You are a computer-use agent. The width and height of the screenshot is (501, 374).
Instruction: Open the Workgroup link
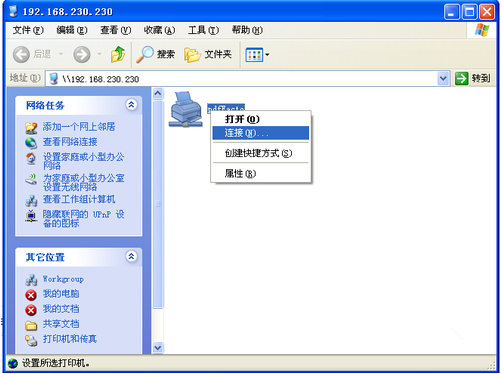pos(63,279)
